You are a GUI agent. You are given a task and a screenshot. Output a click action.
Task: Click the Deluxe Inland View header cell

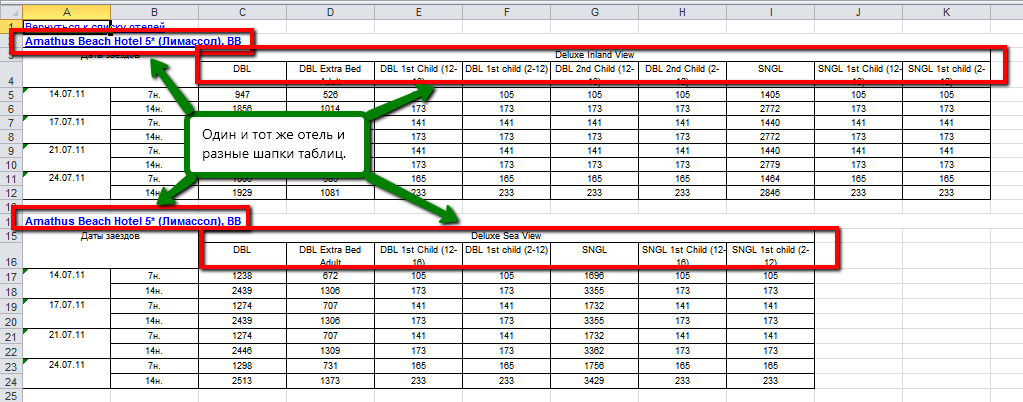pyautogui.click(x=594, y=55)
